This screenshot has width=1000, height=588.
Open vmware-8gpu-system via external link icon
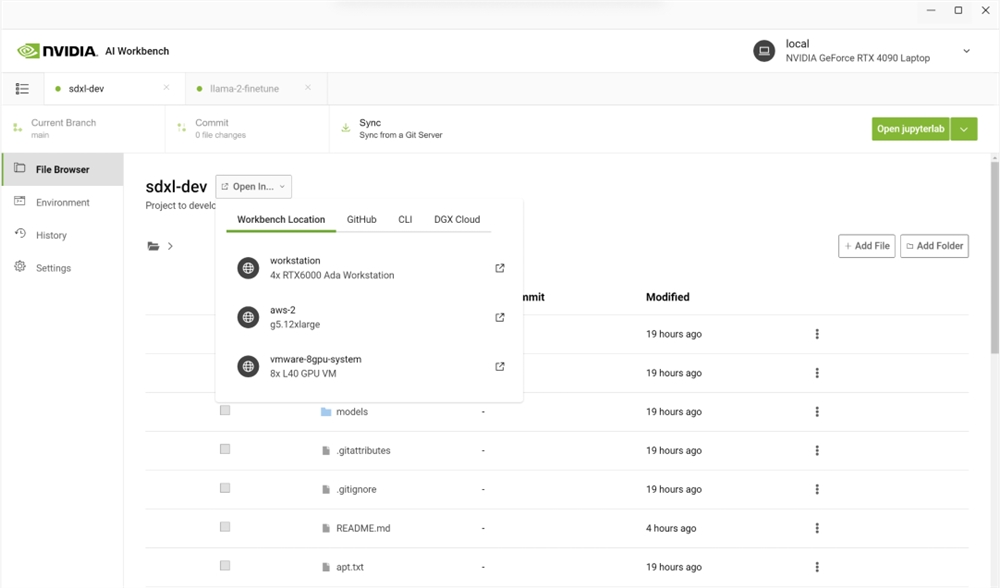(x=500, y=366)
